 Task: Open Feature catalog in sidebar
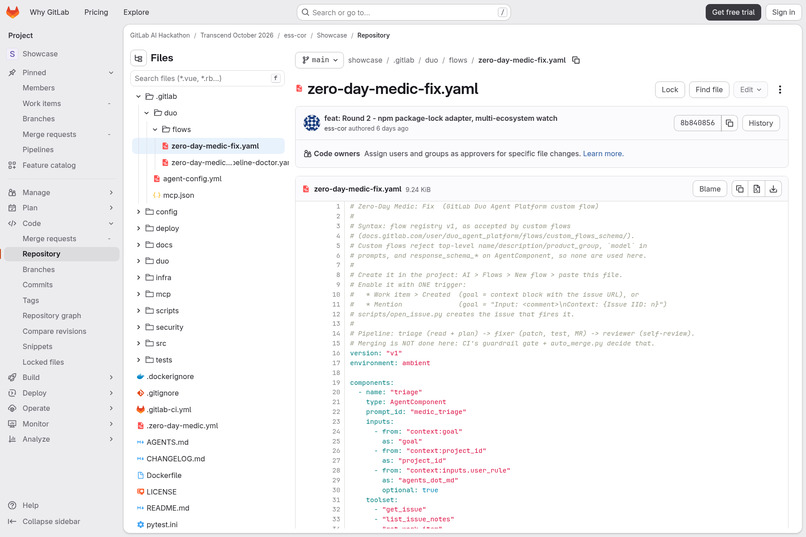(x=49, y=165)
